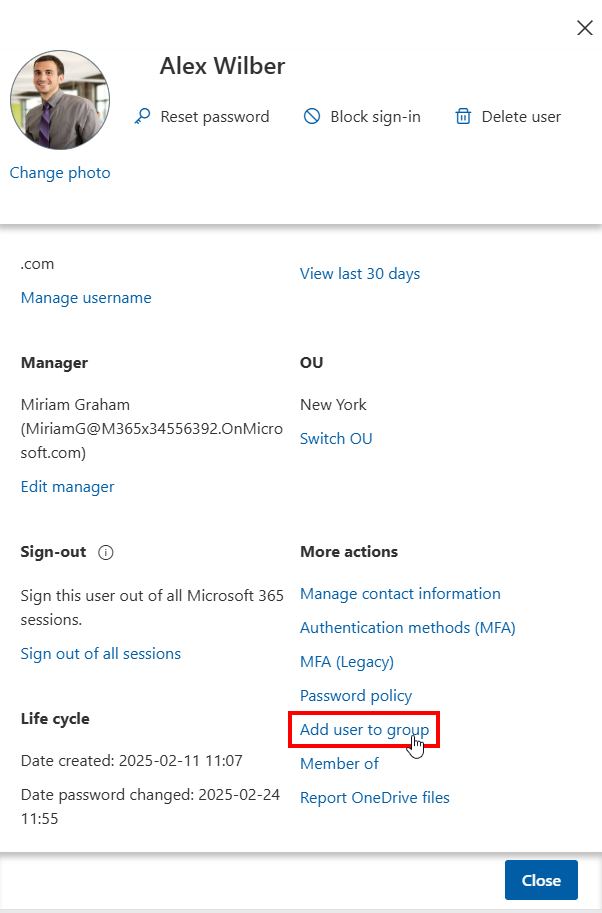Screen dimensions: 602x913
Task: Open the Change photo link
Action: [x=60, y=173]
